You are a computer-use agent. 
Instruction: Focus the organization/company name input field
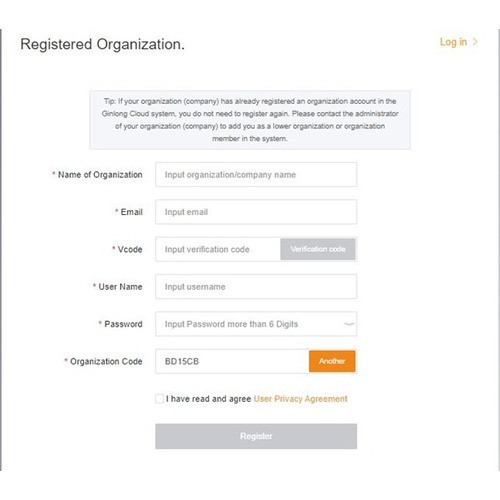[x=256, y=175]
